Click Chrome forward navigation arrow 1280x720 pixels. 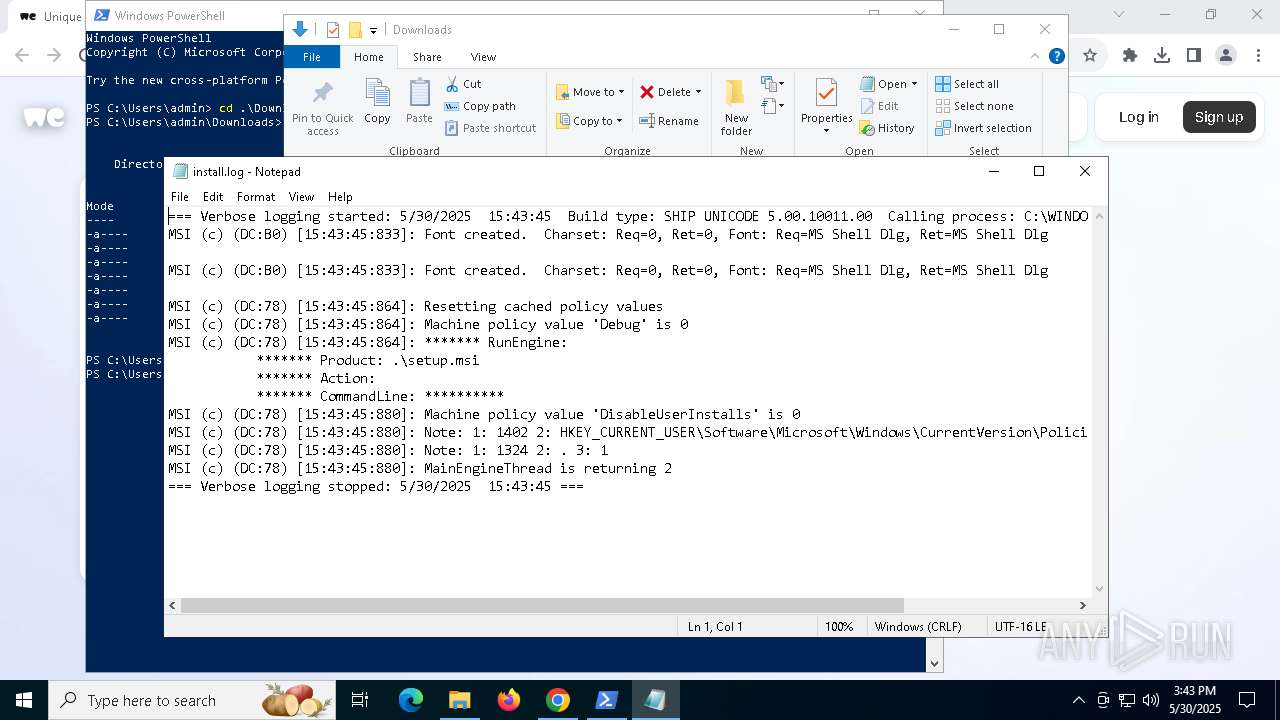54,56
